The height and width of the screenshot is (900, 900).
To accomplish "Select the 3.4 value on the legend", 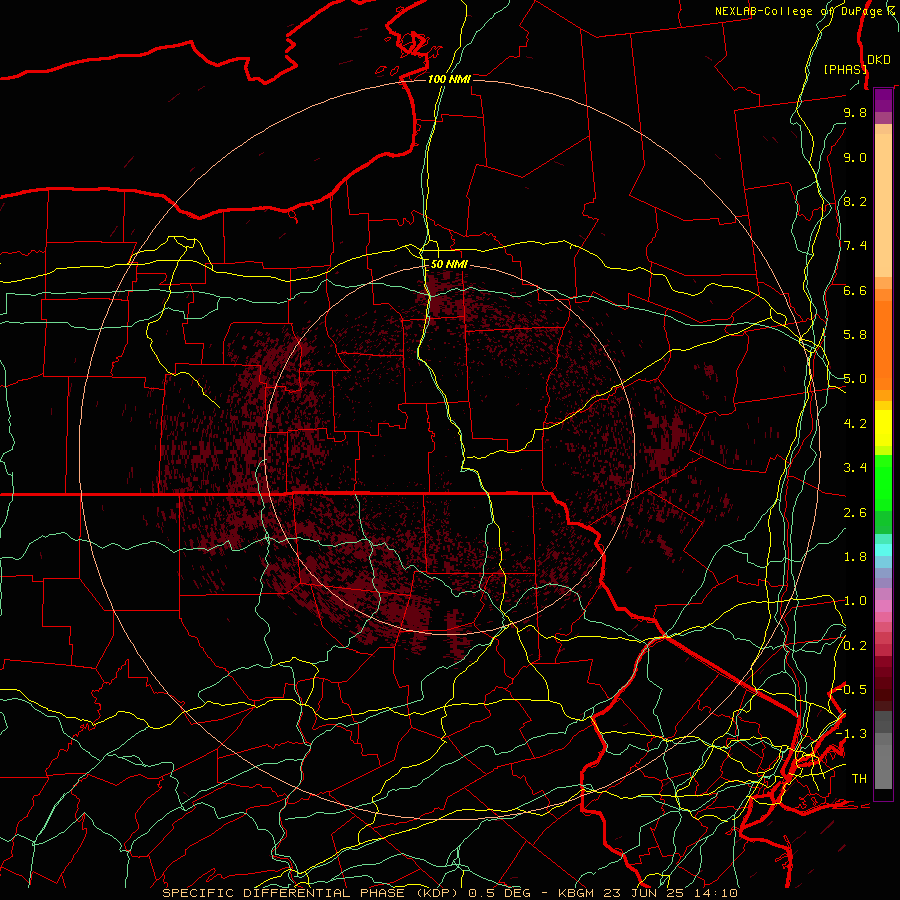I will tap(855, 468).
